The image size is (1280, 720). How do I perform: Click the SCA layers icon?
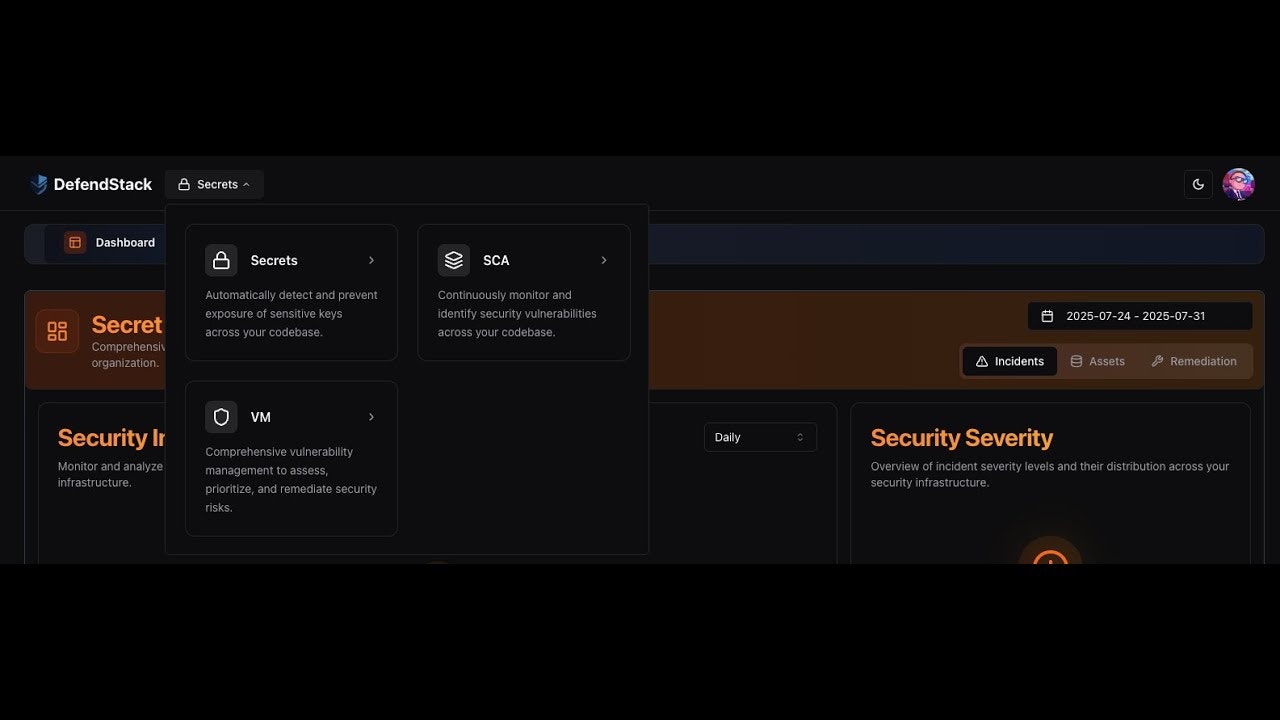click(453, 260)
